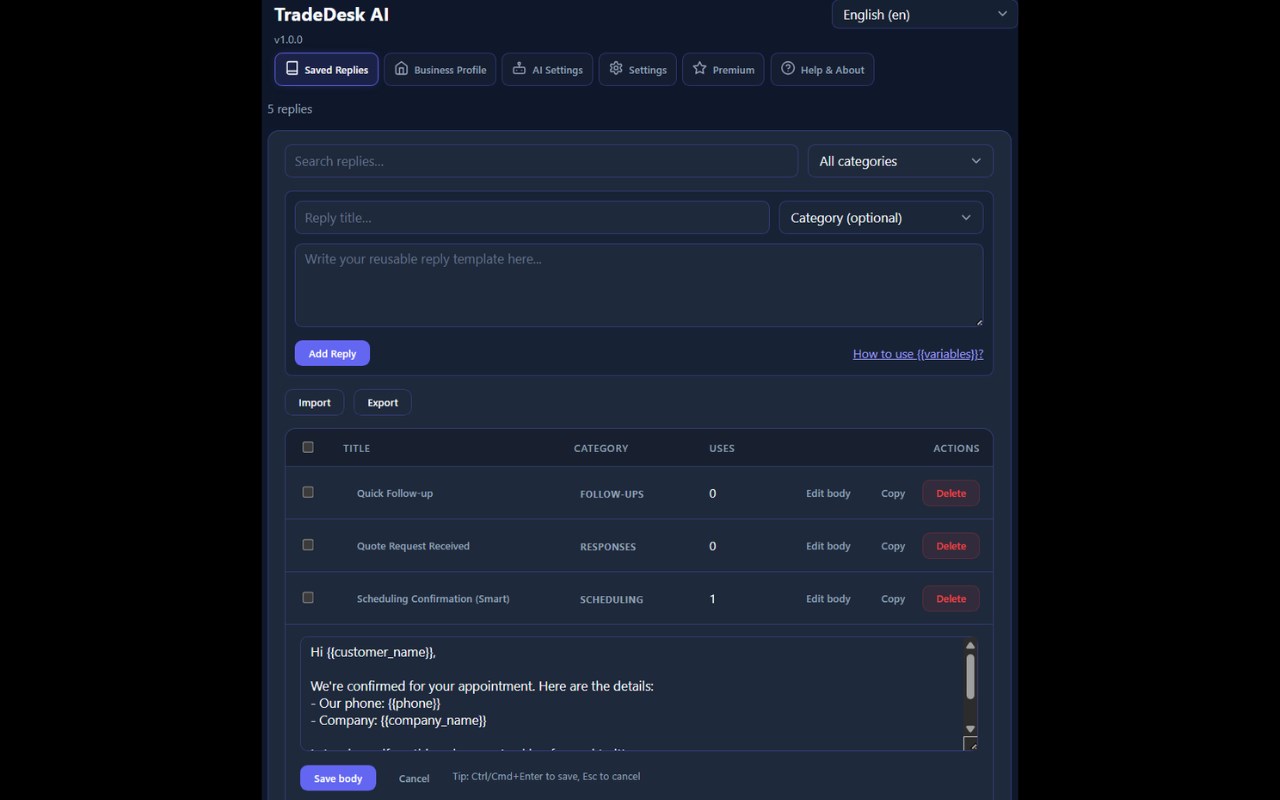Image resolution: width=1280 pixels, height=800 pixels.
Task: Click the Help & About question icon
Action: pos(788,69)
